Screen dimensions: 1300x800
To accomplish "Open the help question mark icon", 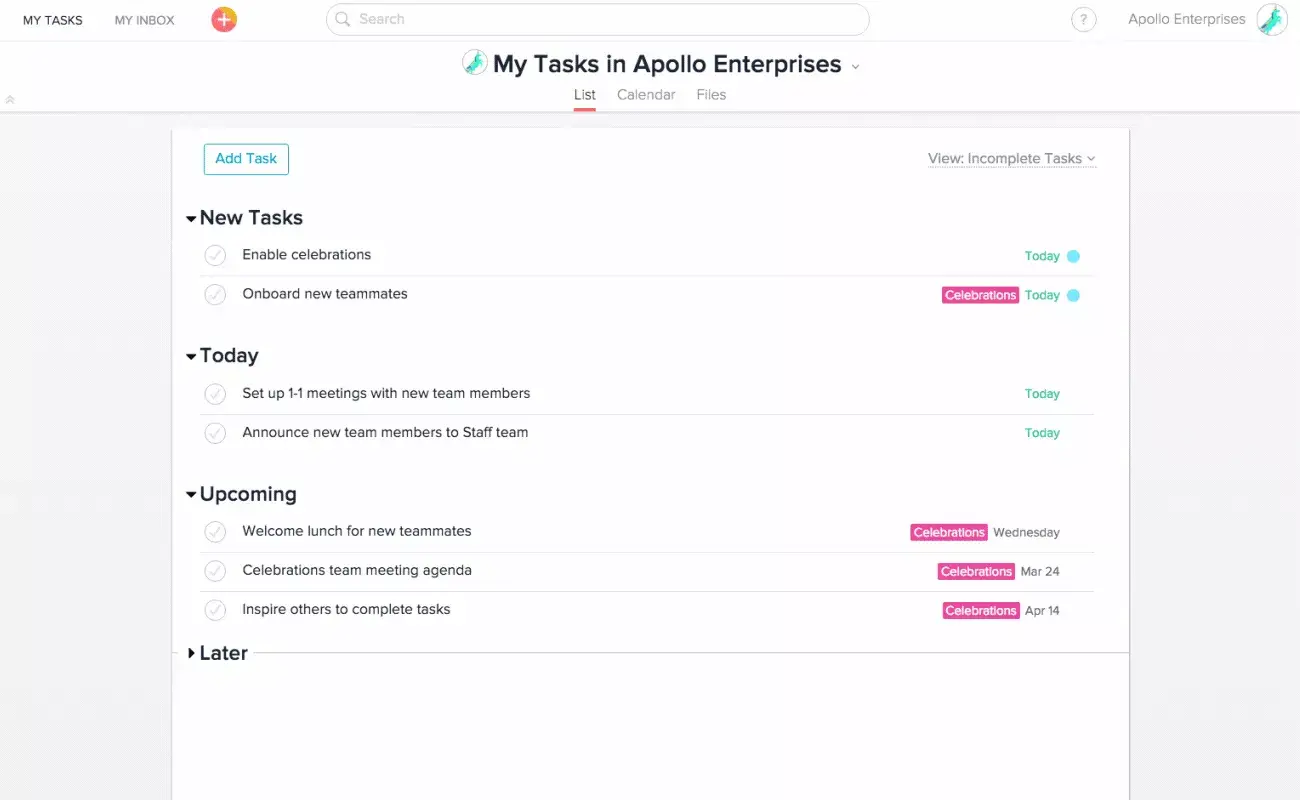I will [x=1084, y=19].
